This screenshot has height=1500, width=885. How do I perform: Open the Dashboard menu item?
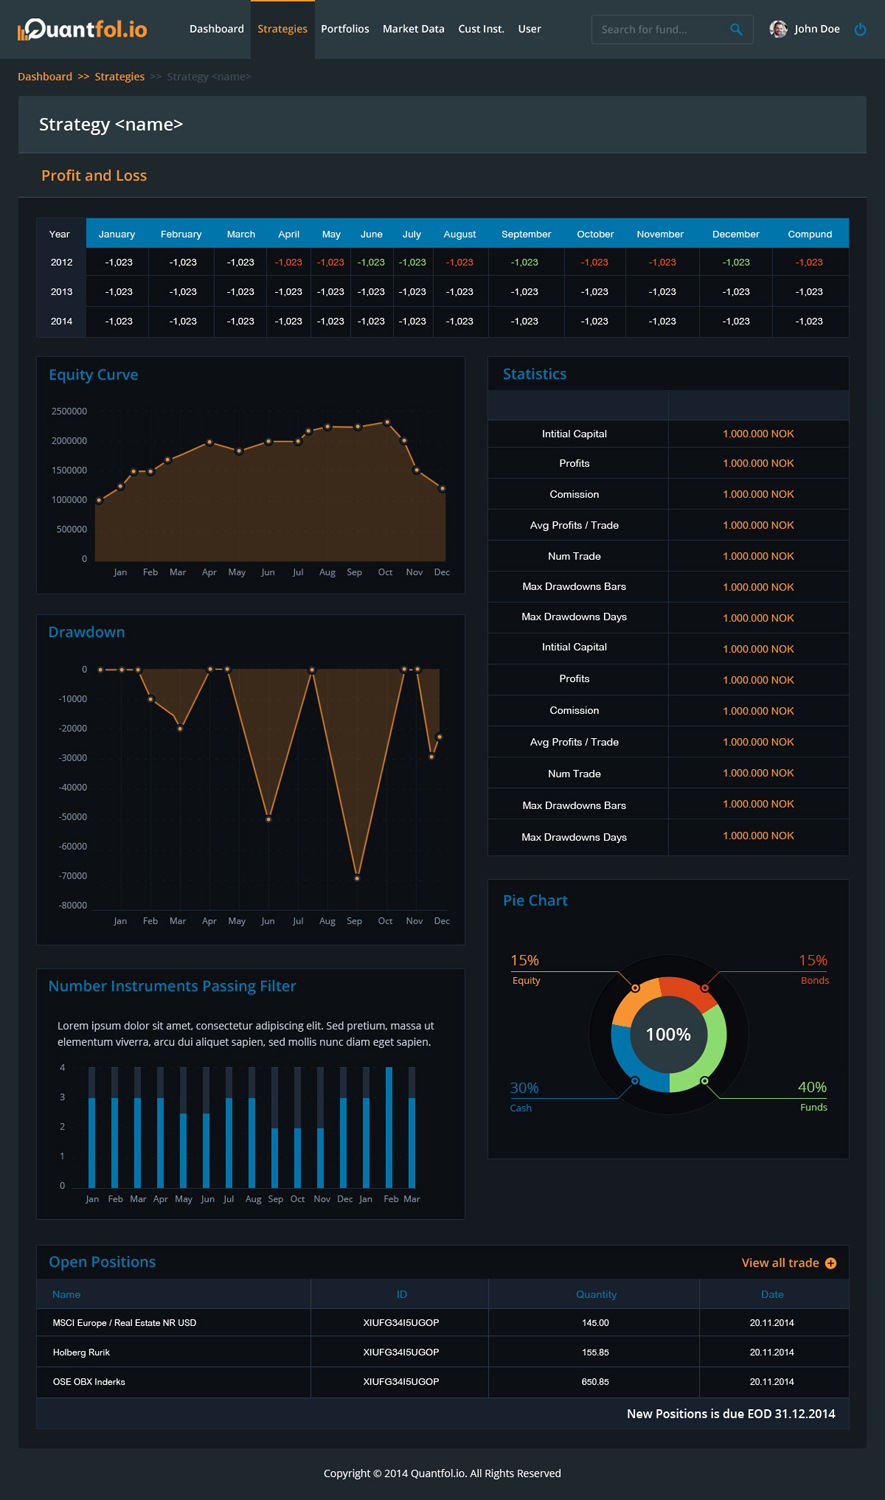click(x=216, y=29)
